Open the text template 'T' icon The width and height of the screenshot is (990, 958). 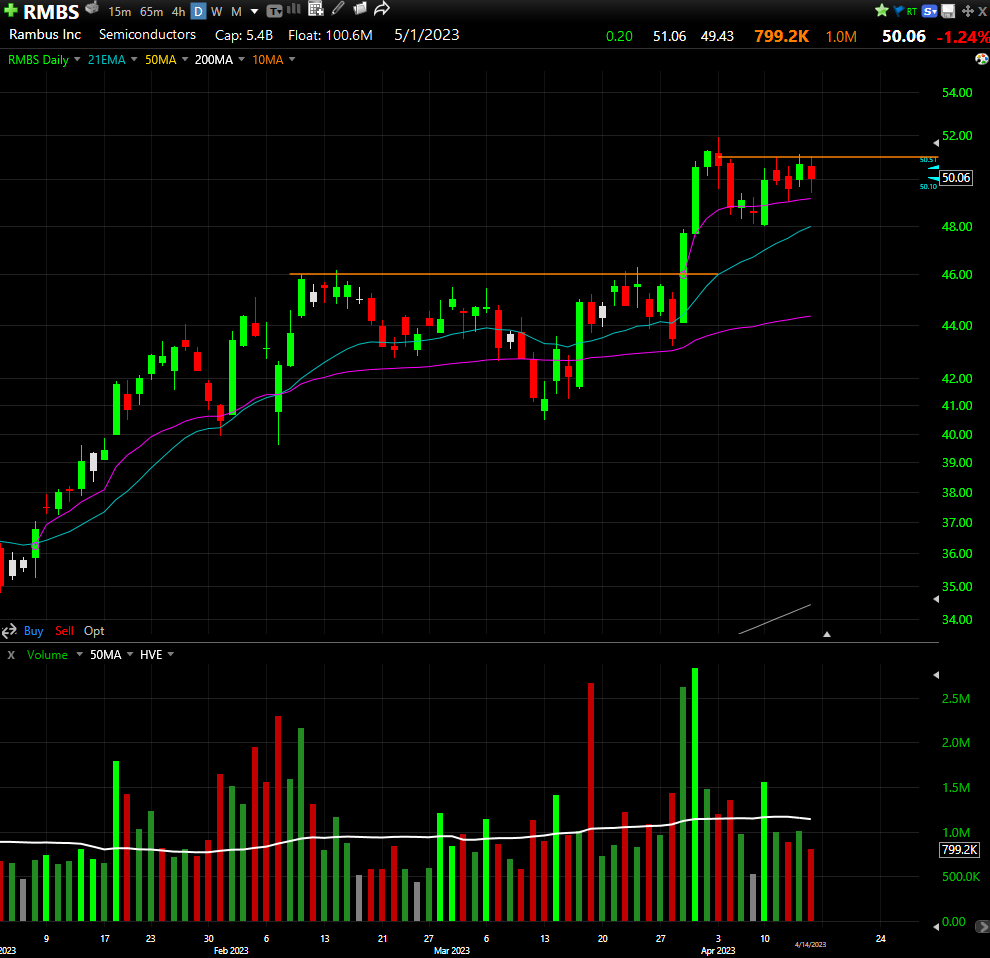(275, 11)
